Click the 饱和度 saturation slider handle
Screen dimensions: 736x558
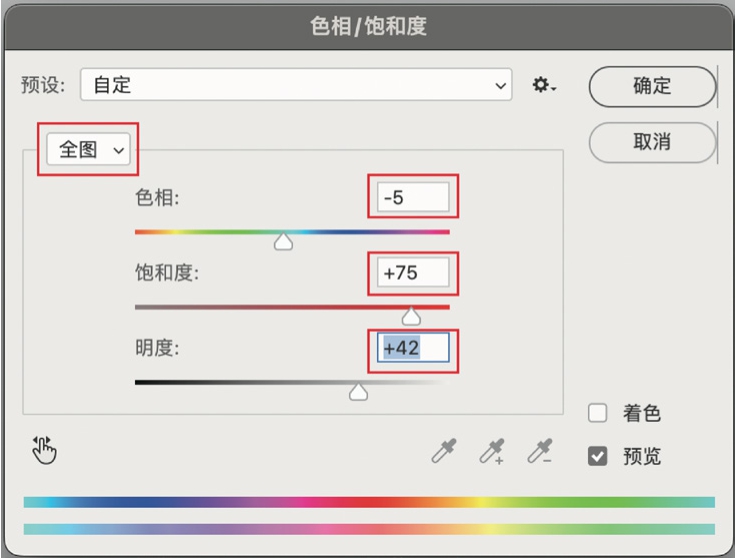pos(410,317)
